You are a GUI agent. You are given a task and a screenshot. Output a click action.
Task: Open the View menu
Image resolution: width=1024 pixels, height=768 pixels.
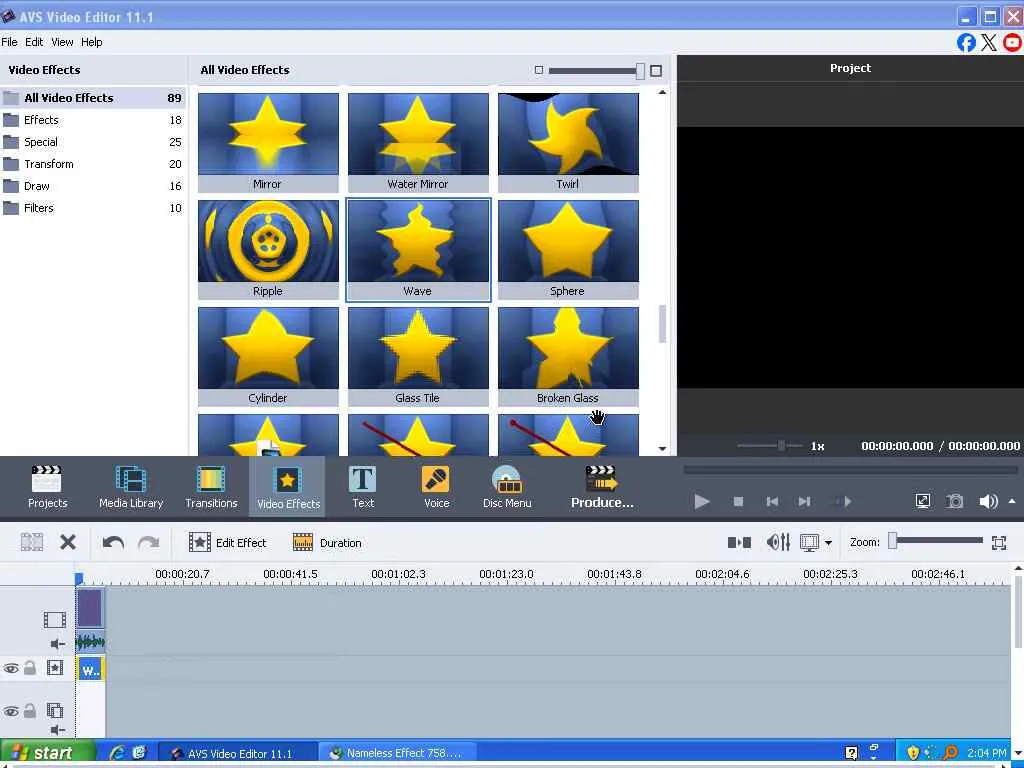62,42
